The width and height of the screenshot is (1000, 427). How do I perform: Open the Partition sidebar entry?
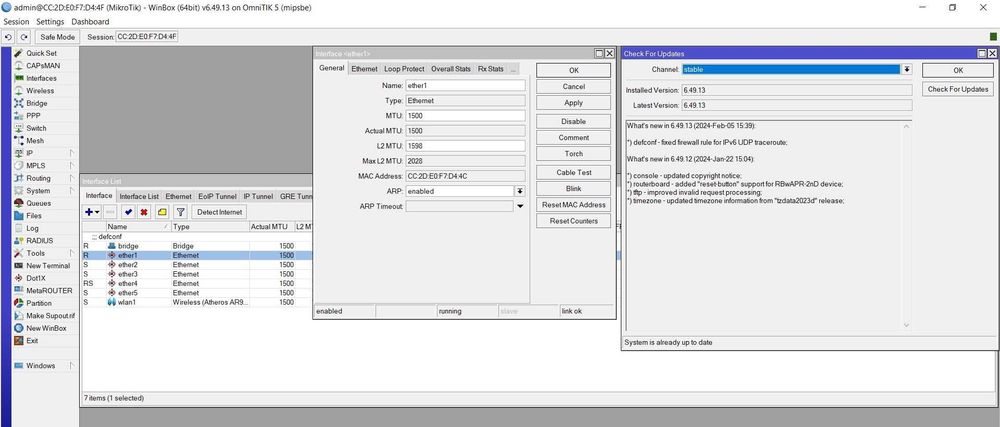(39, 303)
